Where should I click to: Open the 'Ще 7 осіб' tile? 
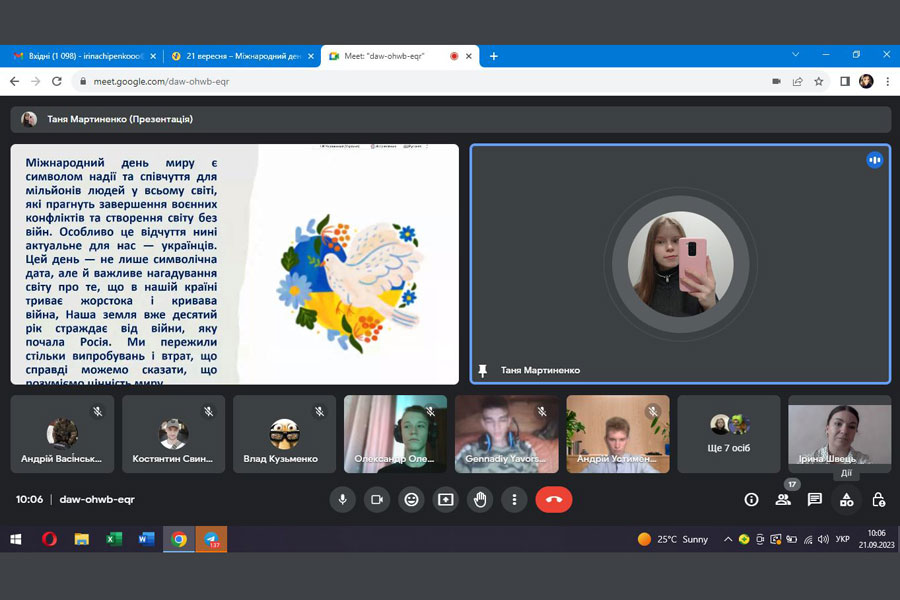(729, 434)
